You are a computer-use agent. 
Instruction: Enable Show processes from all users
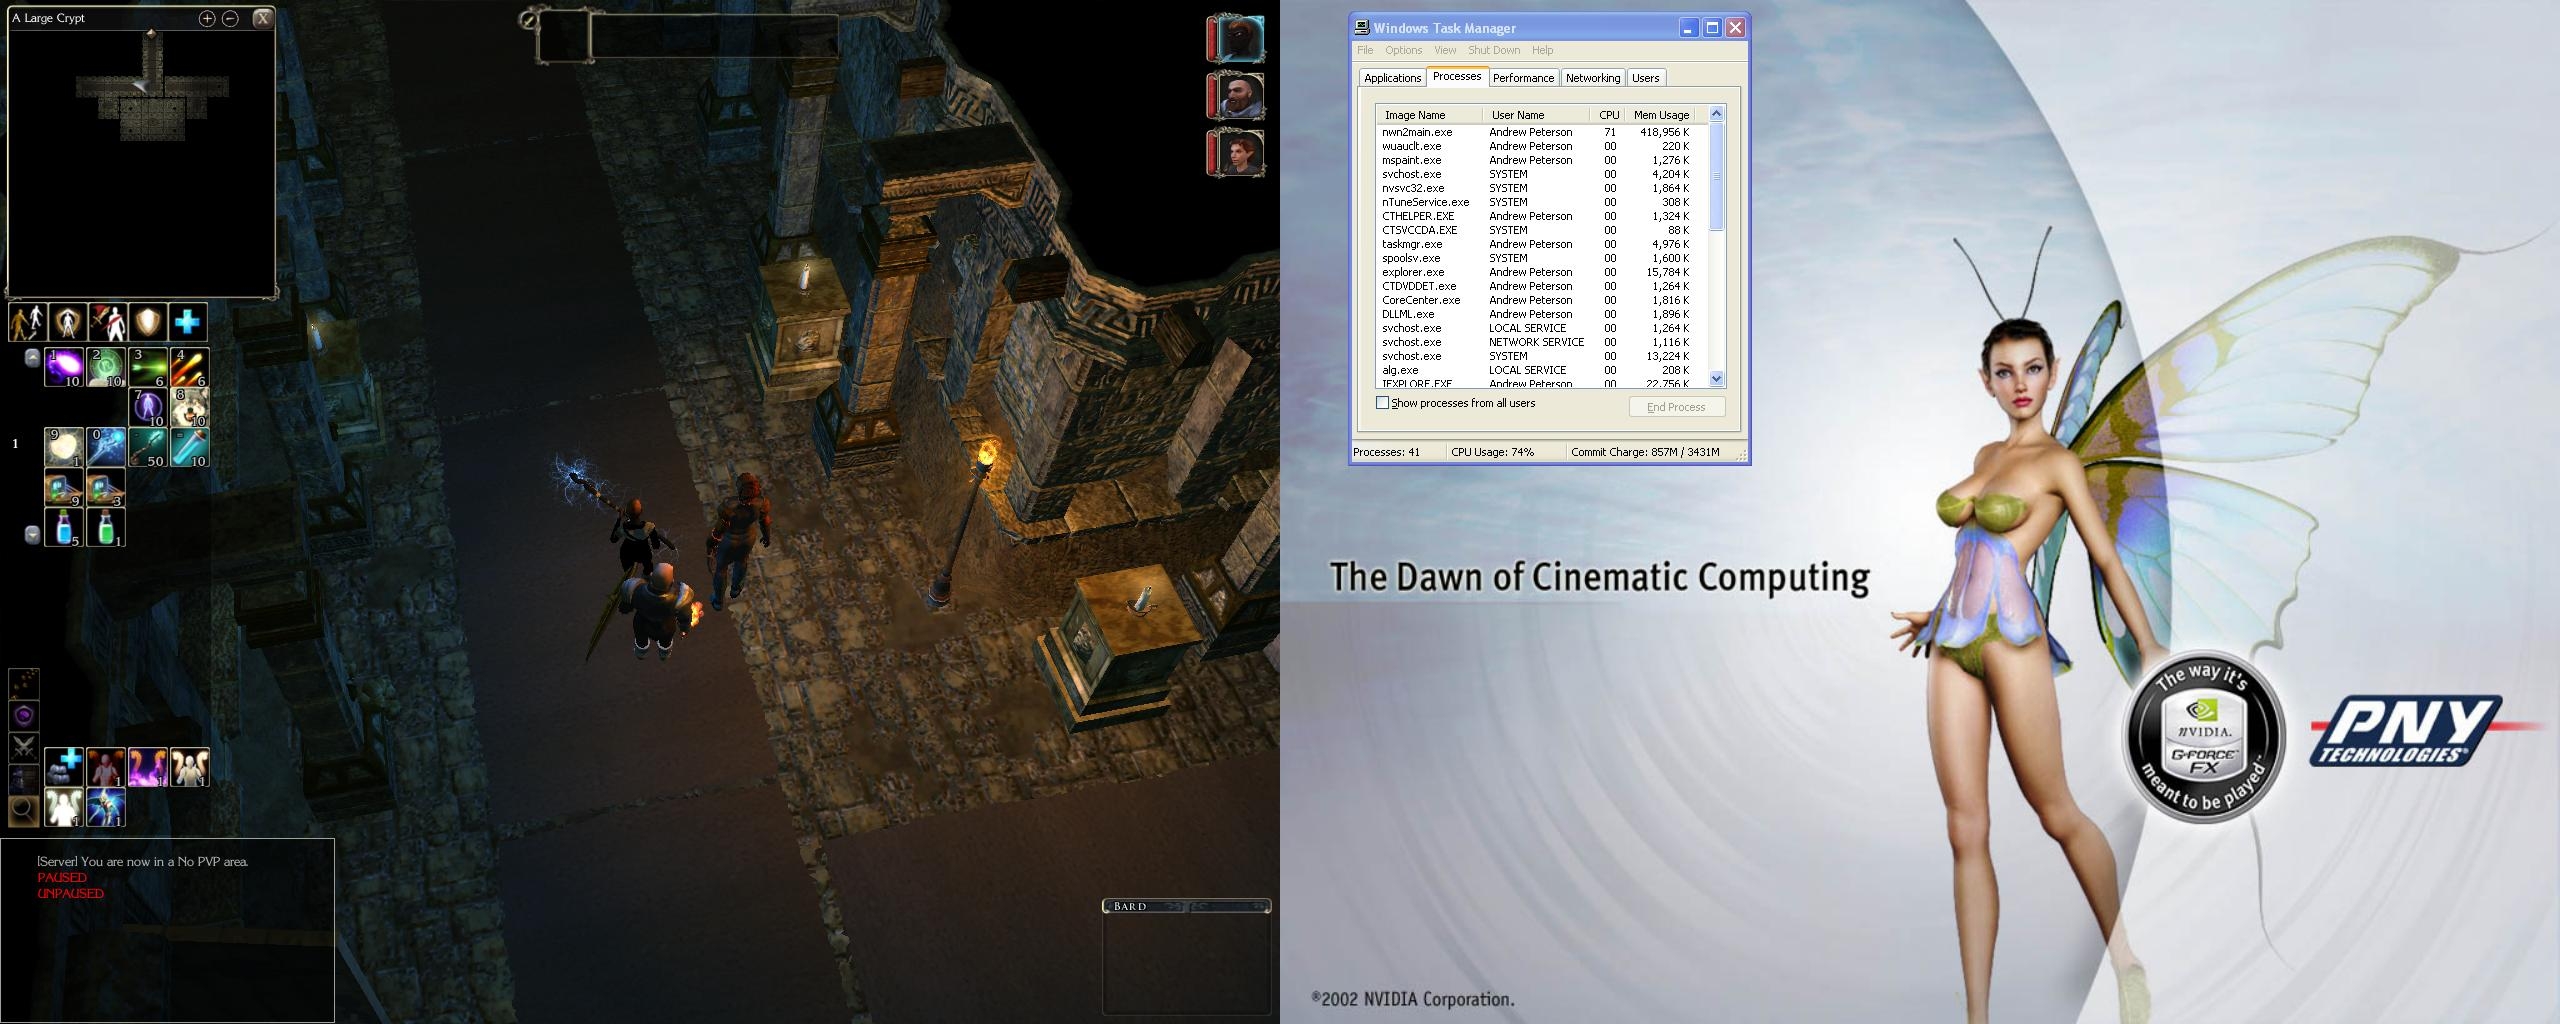[1383, 403]
